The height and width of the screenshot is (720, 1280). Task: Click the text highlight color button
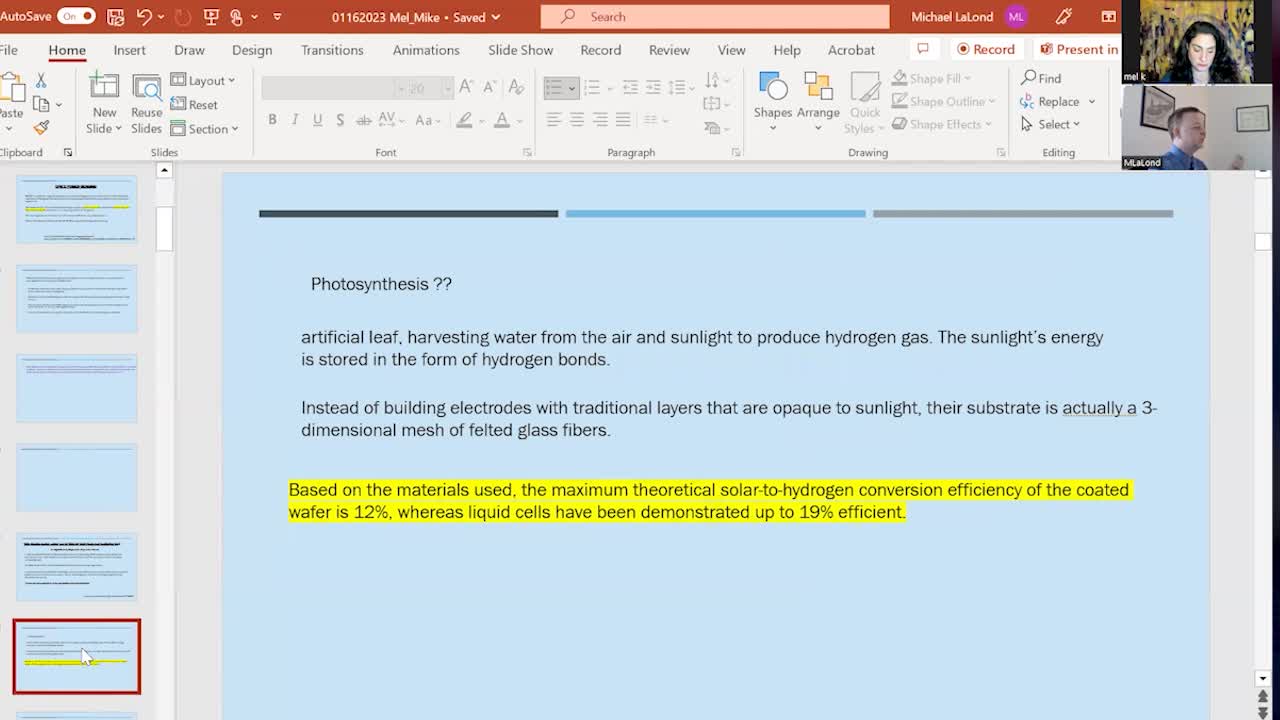click(464, 120)
